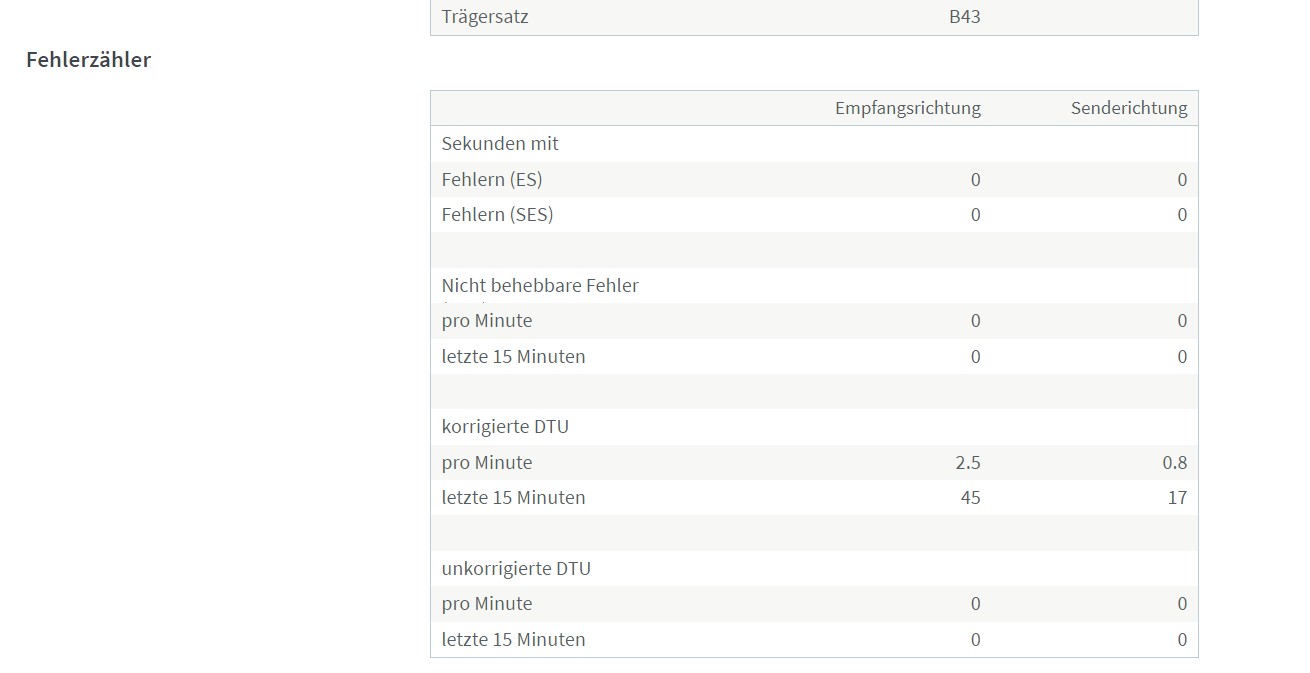Click letzte 15 Minuten under korrigierte DTU
The width and height of the screenshot is (1310, 673).
[x=514, y=498]
